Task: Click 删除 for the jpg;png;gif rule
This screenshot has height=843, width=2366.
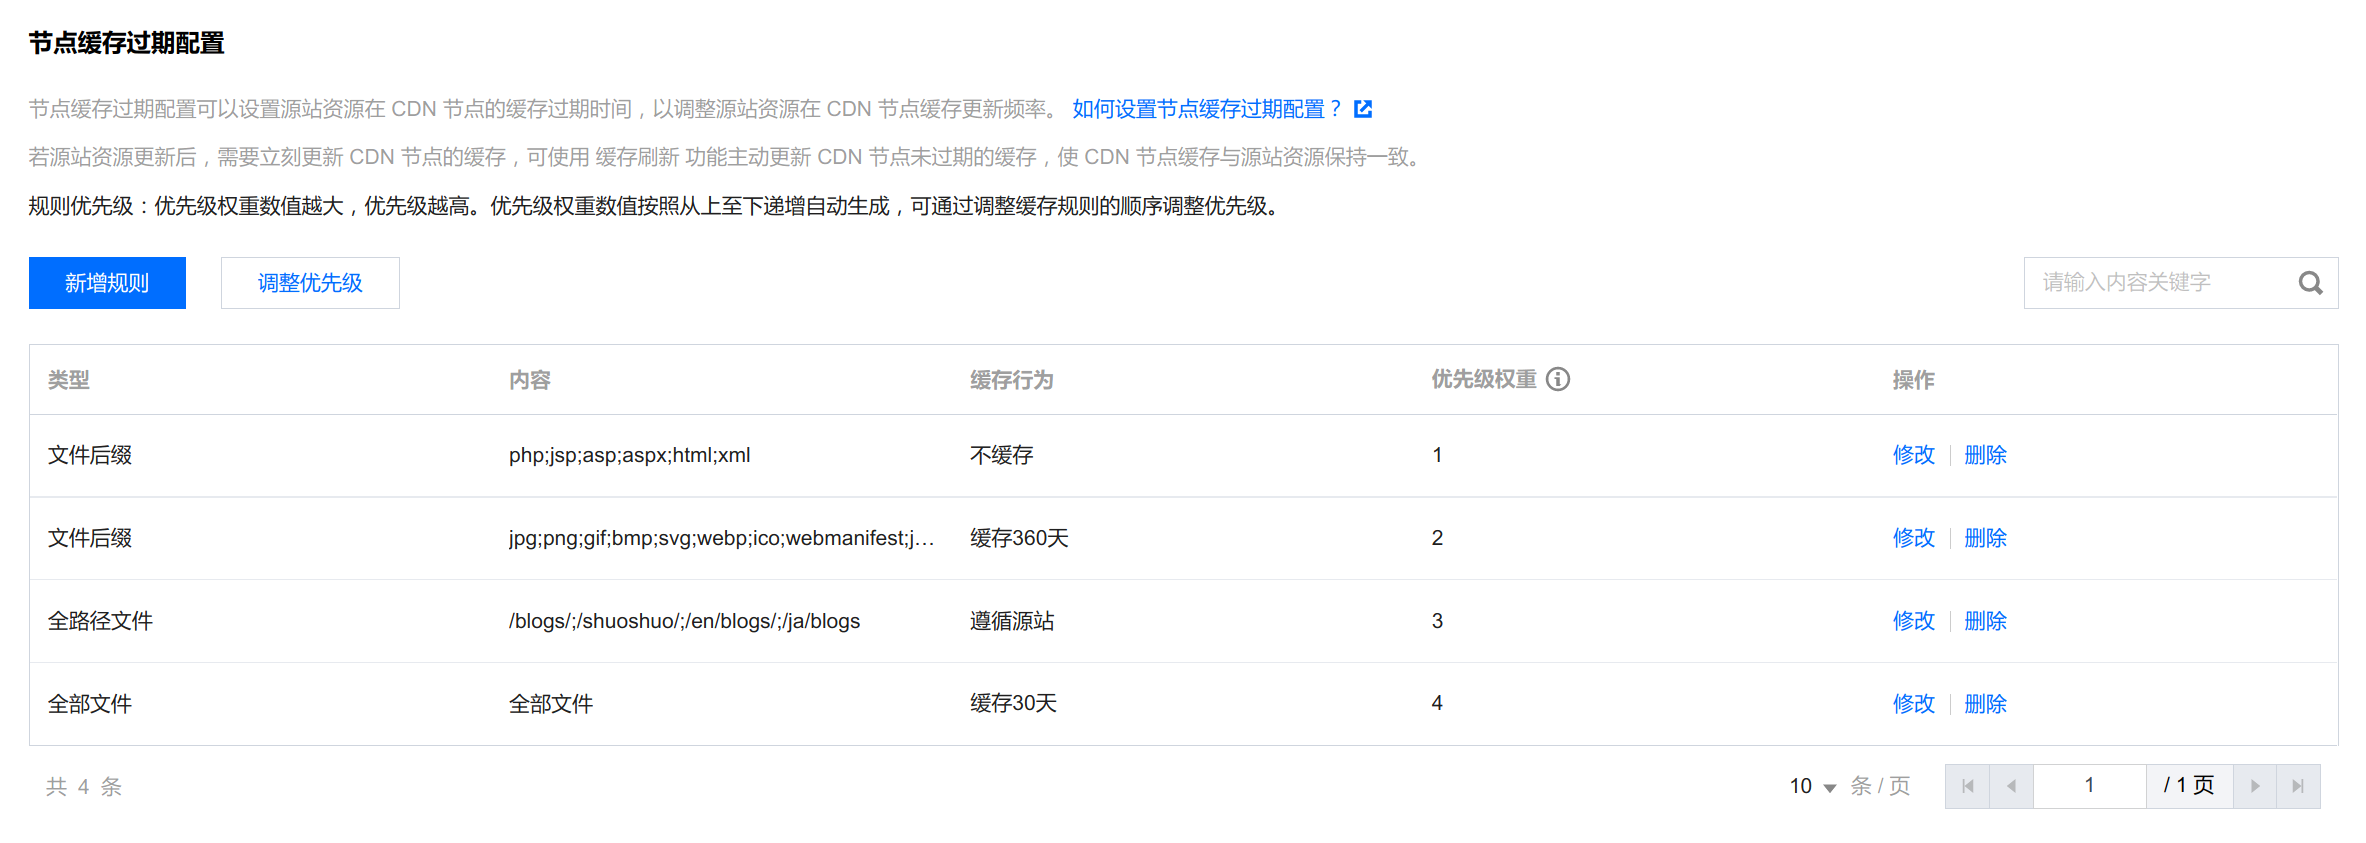Action: point(1985,538)
